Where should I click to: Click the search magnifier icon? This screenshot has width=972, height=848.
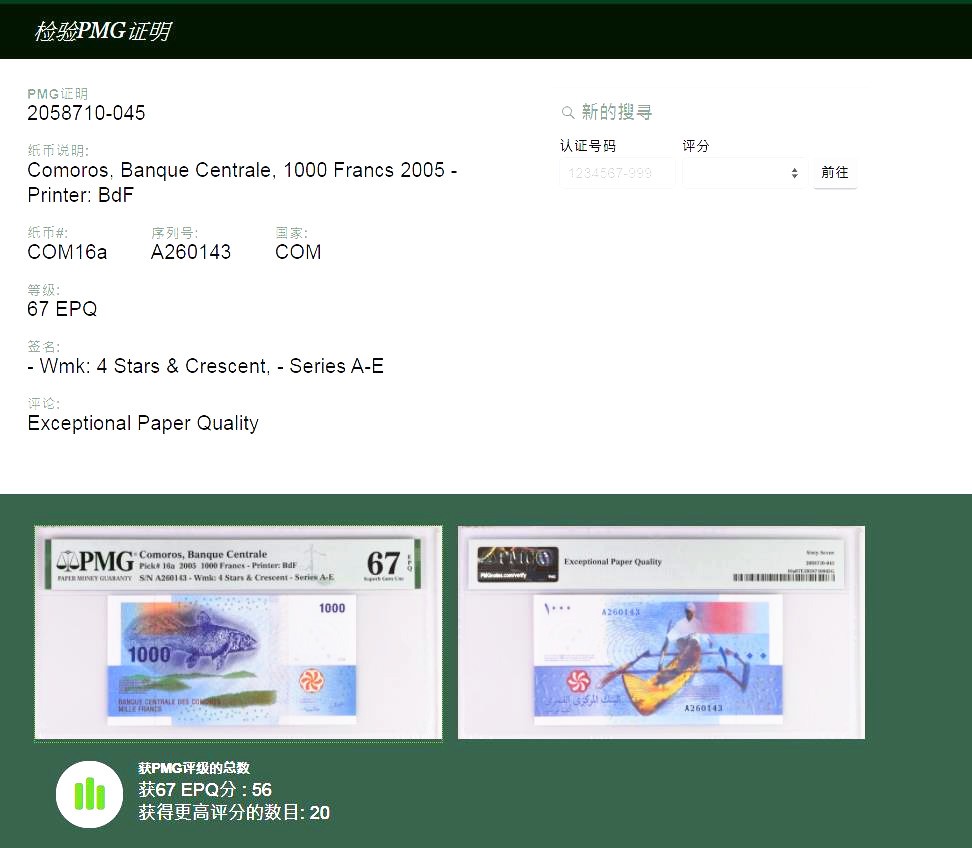(568, 113)
